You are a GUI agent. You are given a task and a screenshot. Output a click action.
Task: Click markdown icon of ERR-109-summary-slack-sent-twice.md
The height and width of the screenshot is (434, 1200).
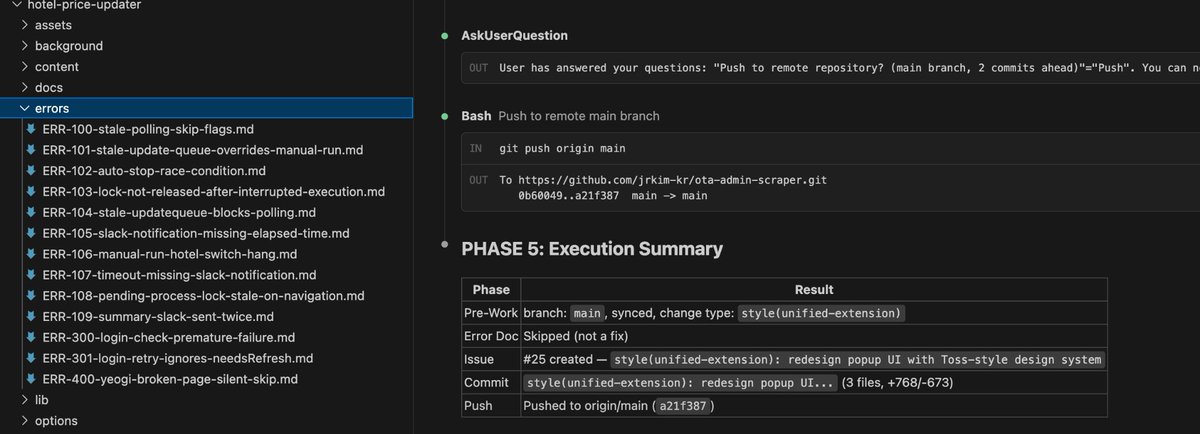click(32, 317)
